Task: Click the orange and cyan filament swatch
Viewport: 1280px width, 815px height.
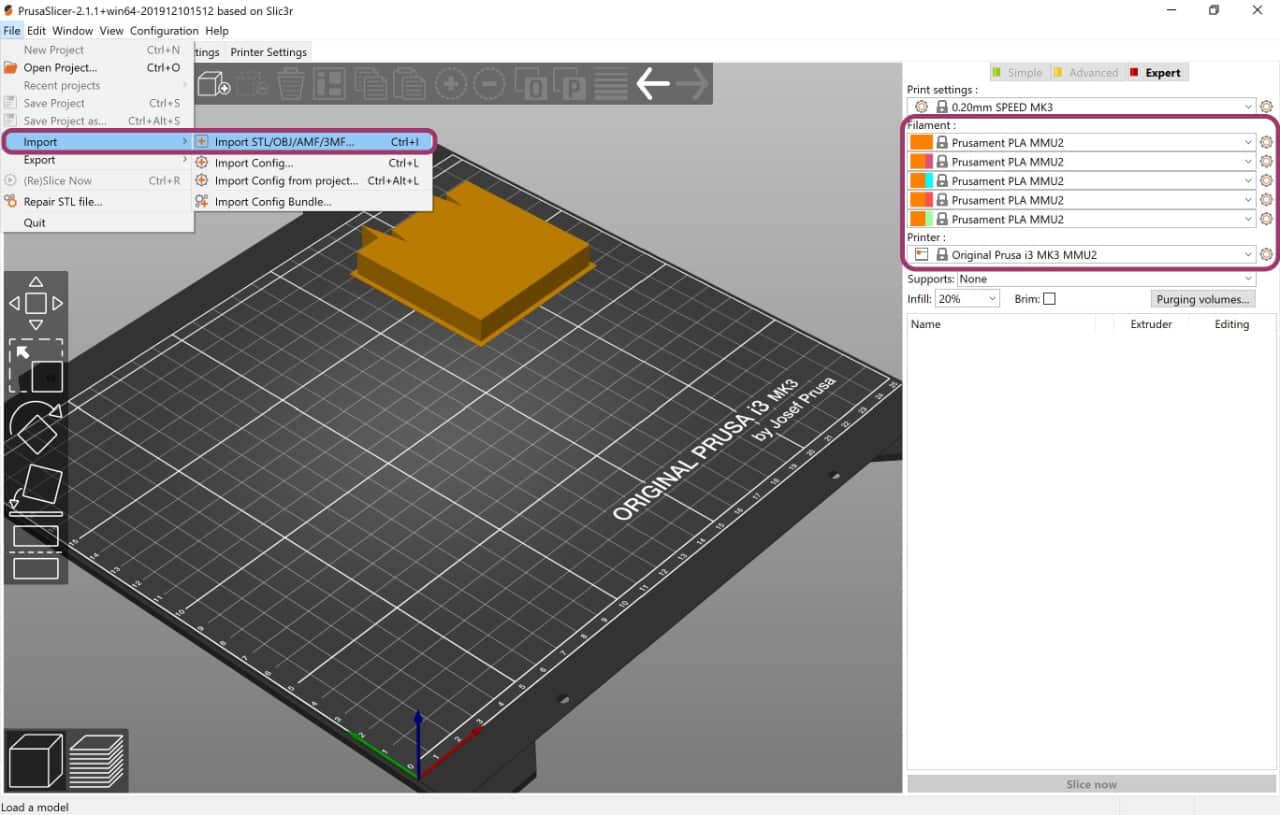Action: tap(921, 181)
